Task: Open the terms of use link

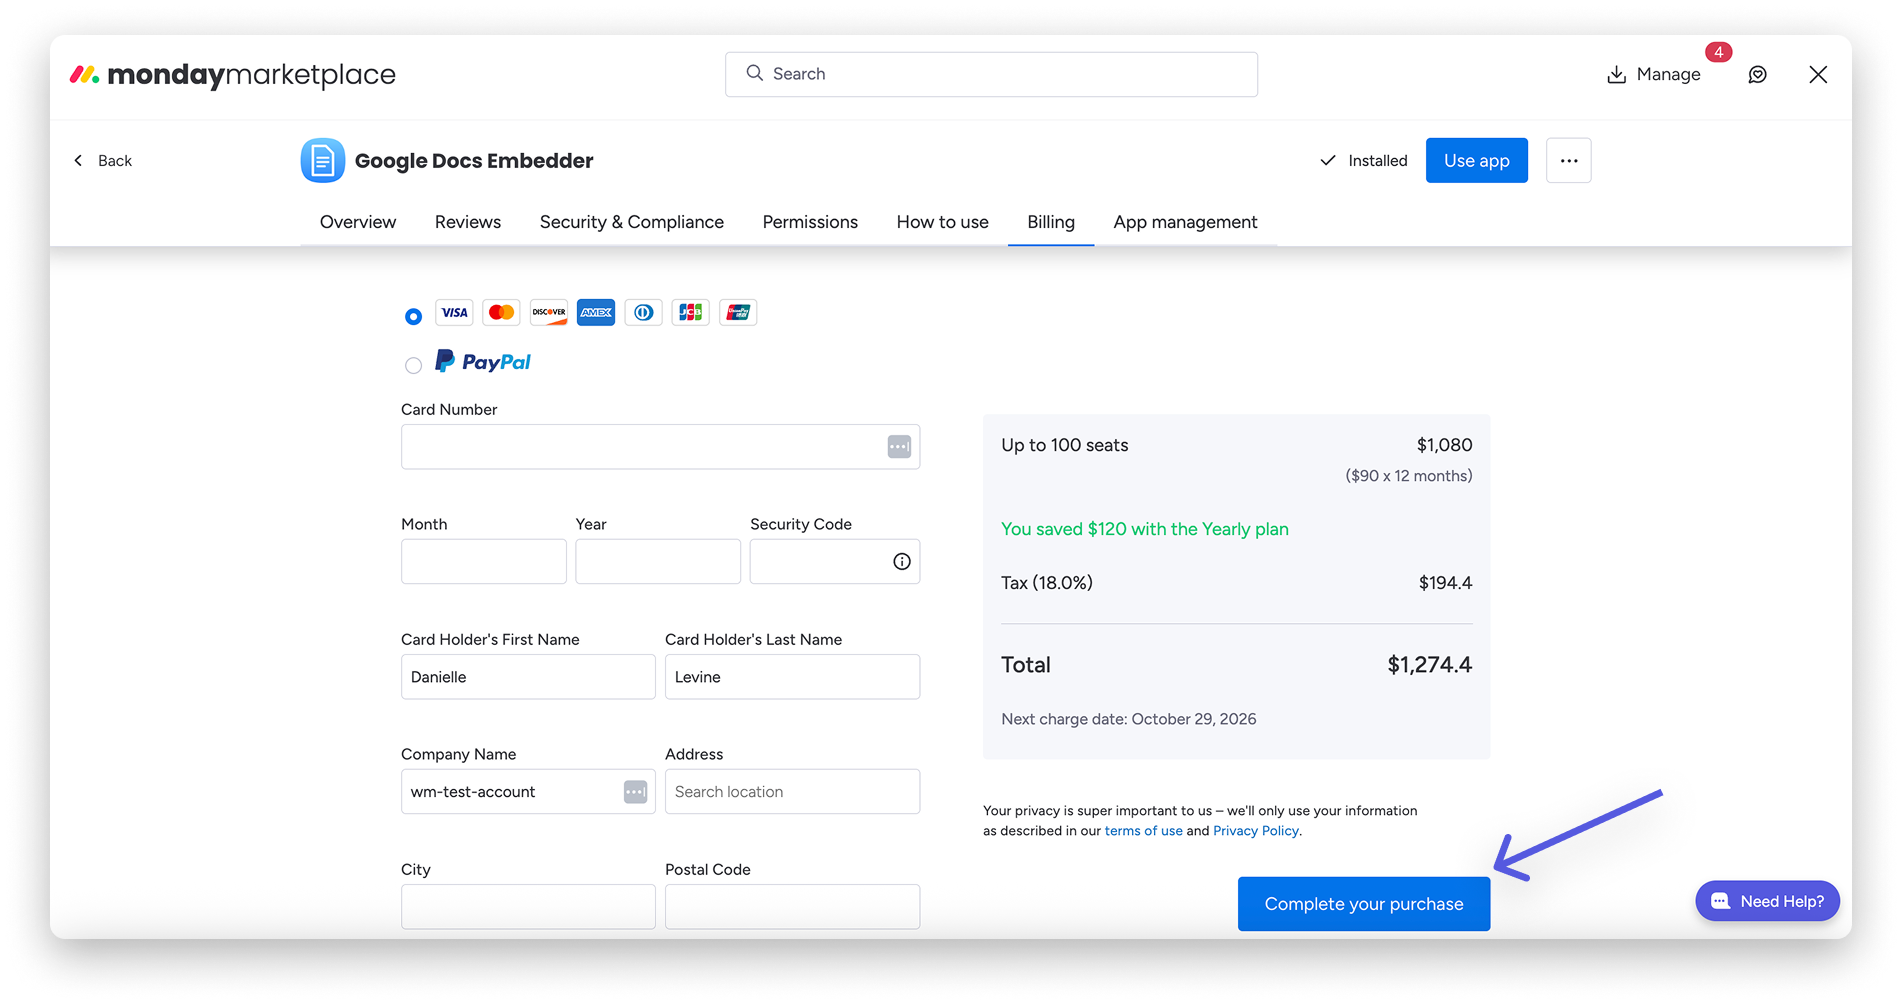Action: click(x=1143, y=831)
